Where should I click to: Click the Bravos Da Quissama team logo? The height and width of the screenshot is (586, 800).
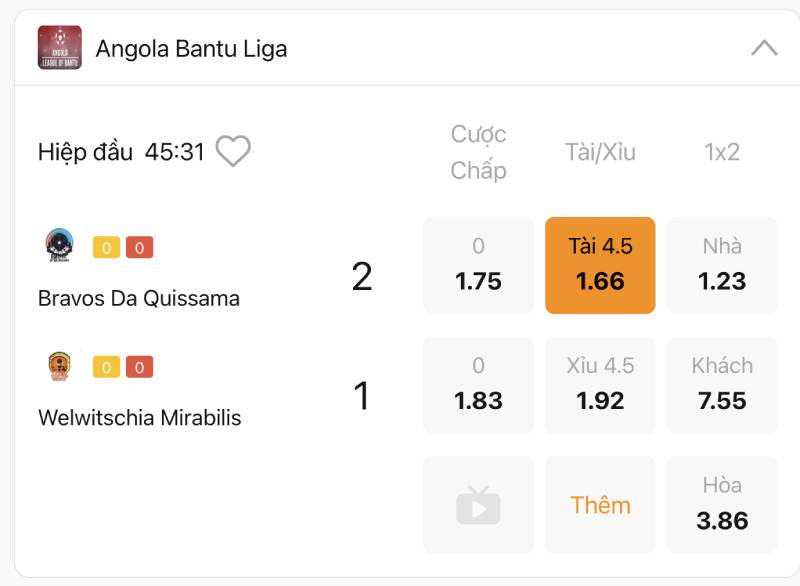60,246
